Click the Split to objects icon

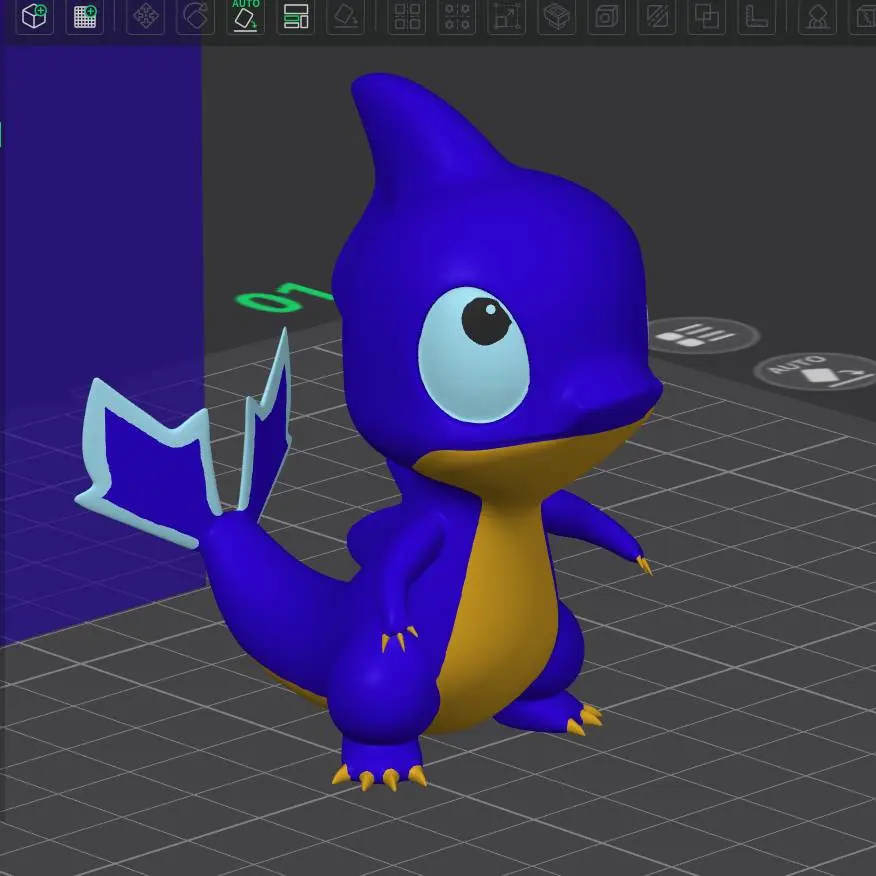tap(407, 16)
